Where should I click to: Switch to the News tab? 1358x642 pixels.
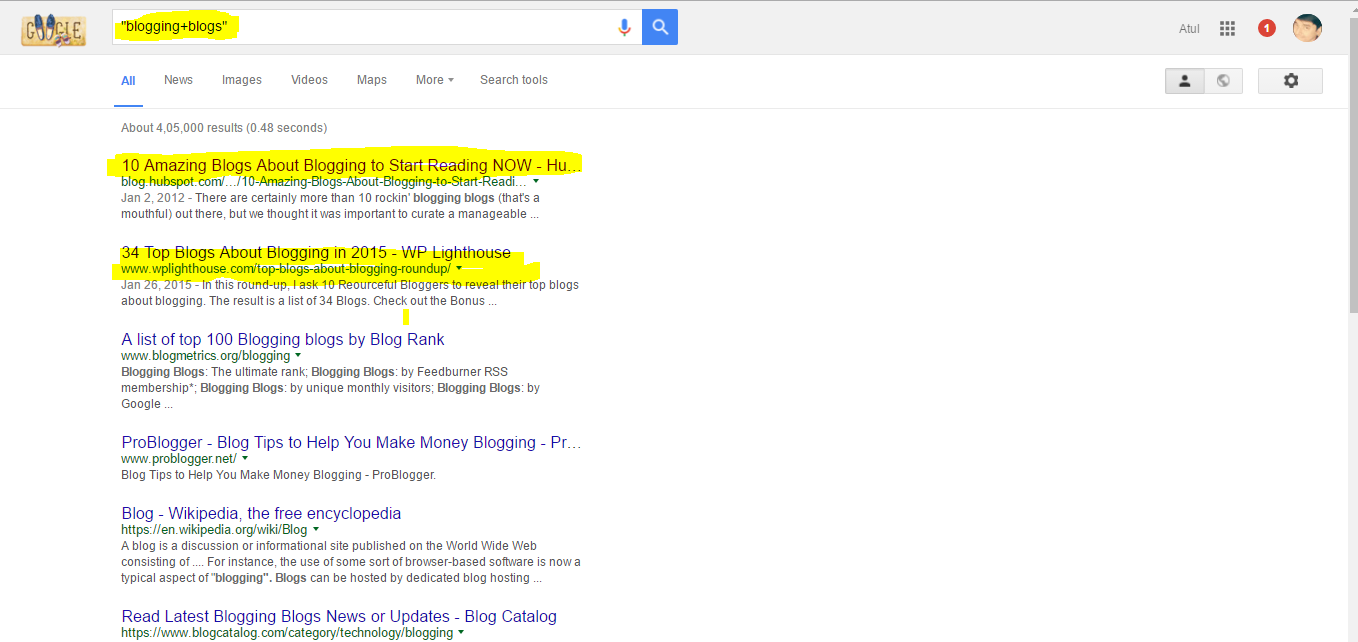pyautogui.click(x=178, y=80)
